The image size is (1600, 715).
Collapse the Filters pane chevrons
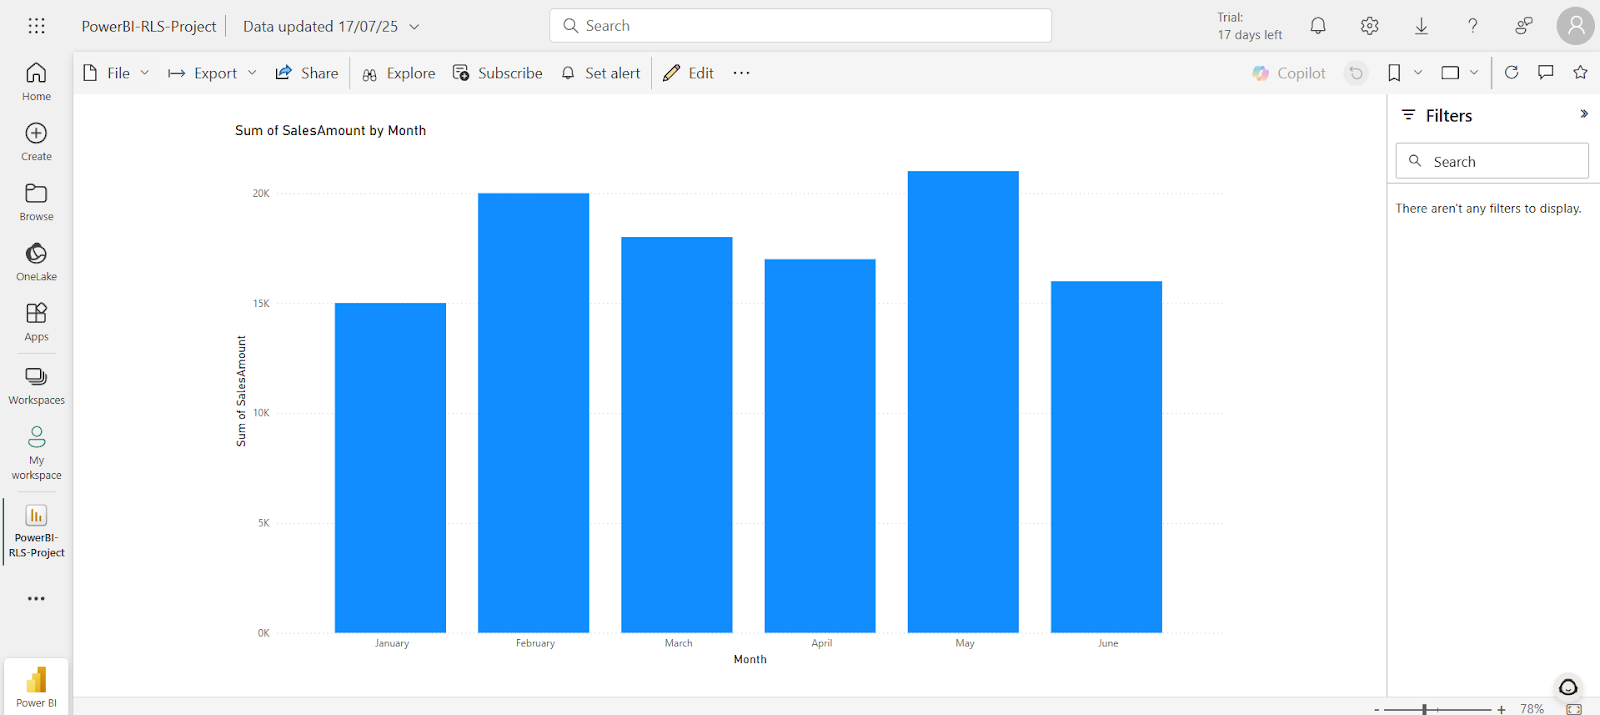(1584, 114)
